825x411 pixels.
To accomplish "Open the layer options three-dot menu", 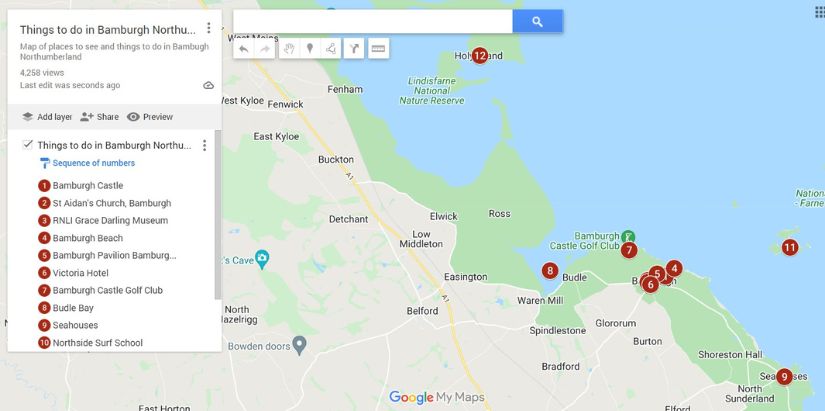I will pyautogui.click(x=205, y=145).
